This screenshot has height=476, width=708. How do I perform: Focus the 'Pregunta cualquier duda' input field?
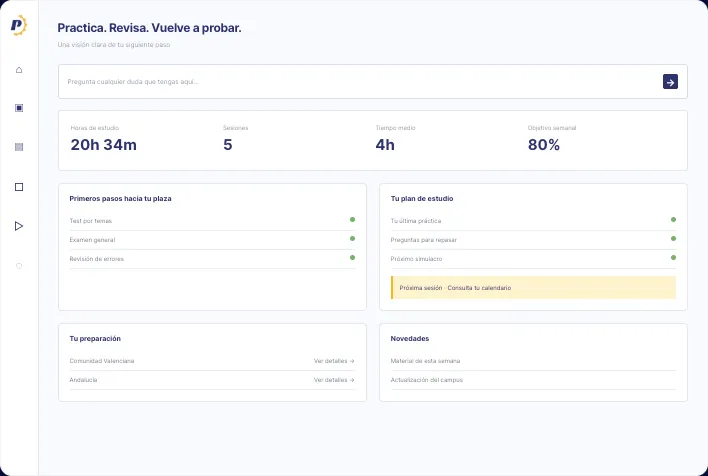[373, 82]
